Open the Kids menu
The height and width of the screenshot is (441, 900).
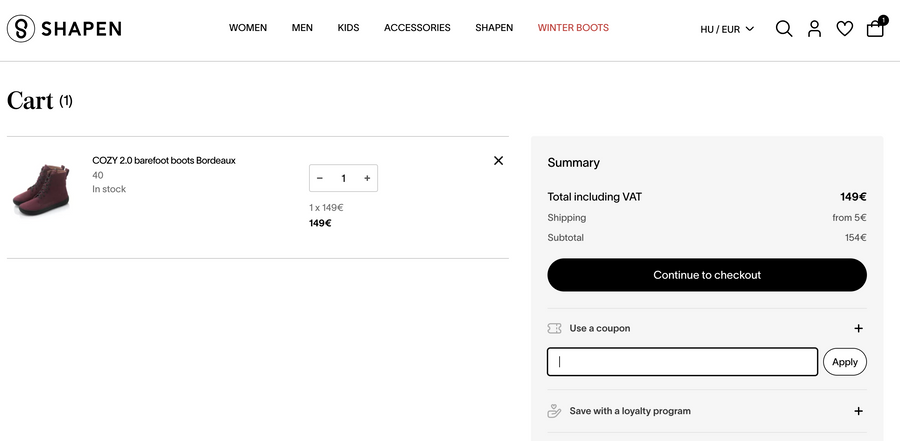click(x=348, y=28)
